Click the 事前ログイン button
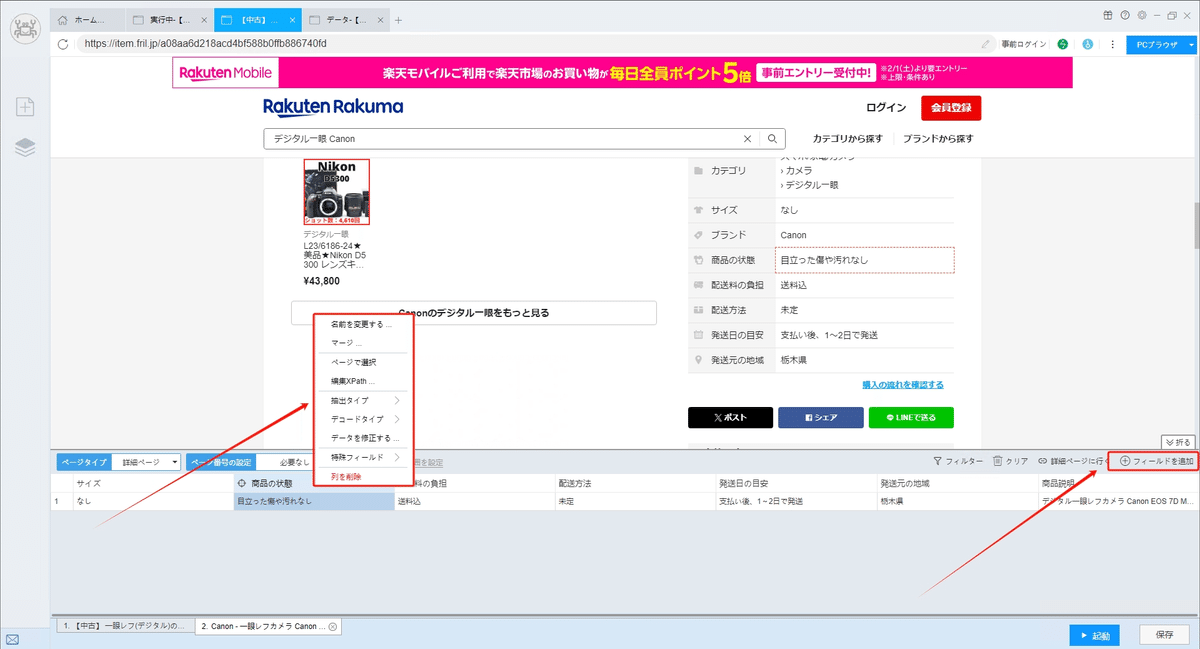Screen dimensions: 1200x649 [1023, 44]
